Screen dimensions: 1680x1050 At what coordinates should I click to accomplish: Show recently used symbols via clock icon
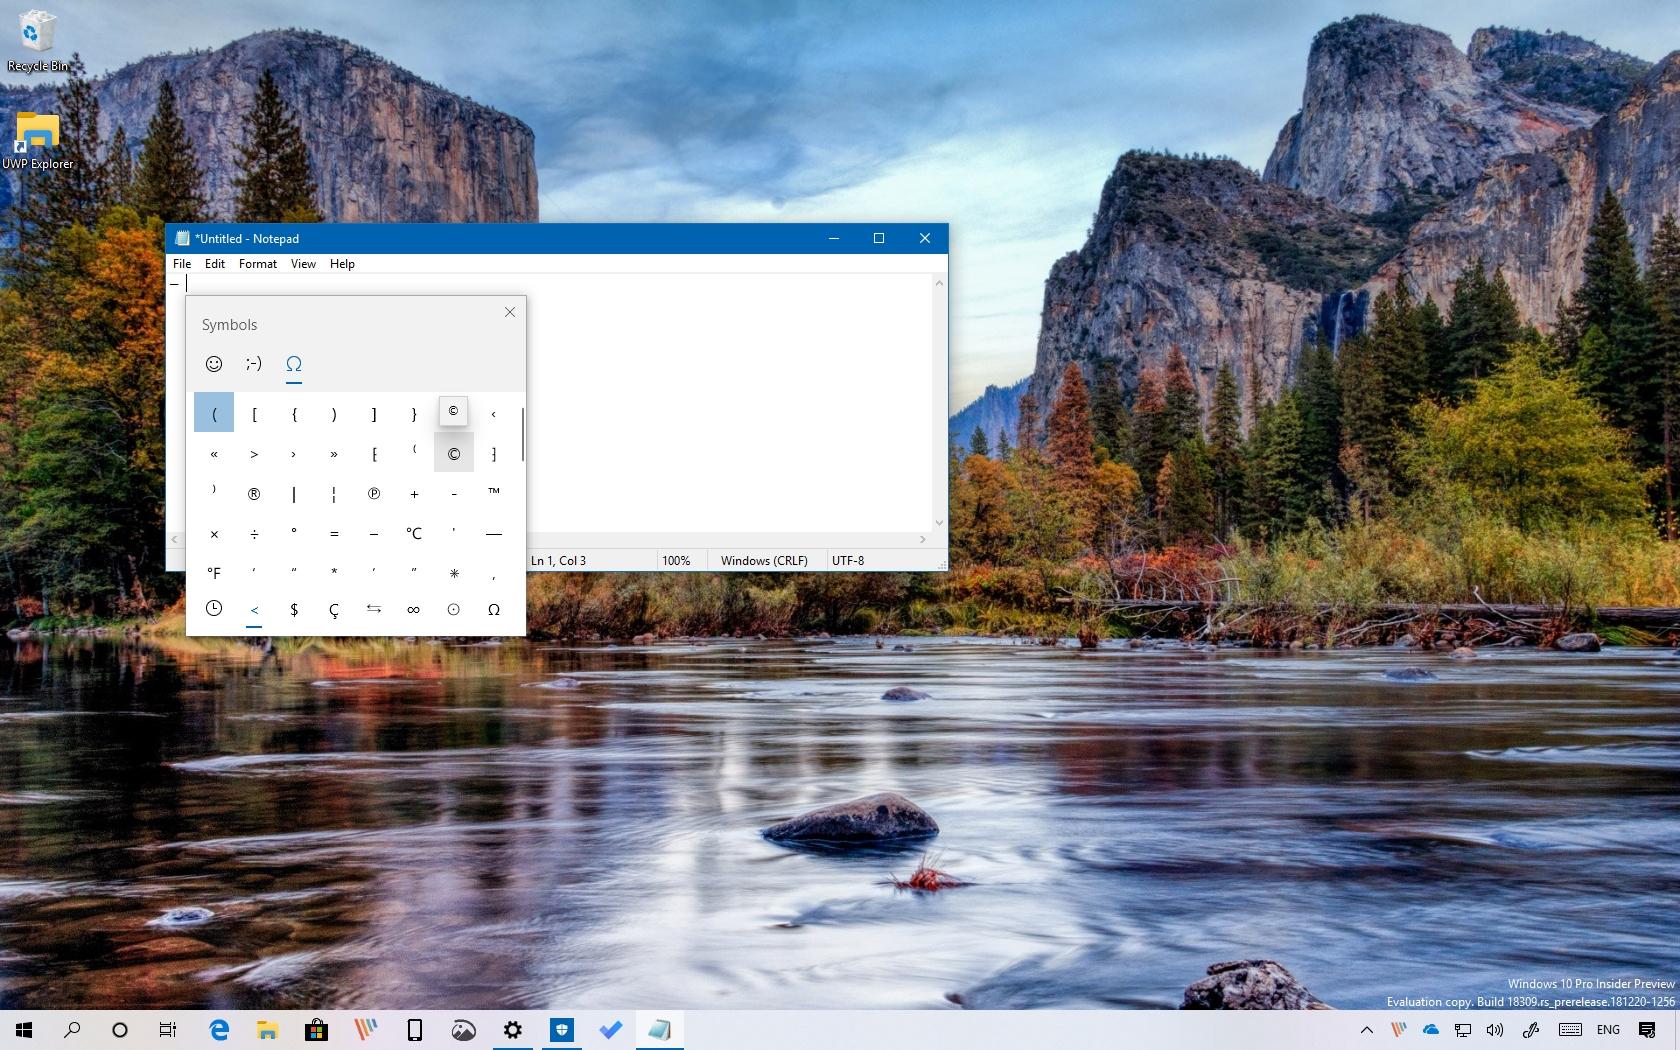click(214, 609)
